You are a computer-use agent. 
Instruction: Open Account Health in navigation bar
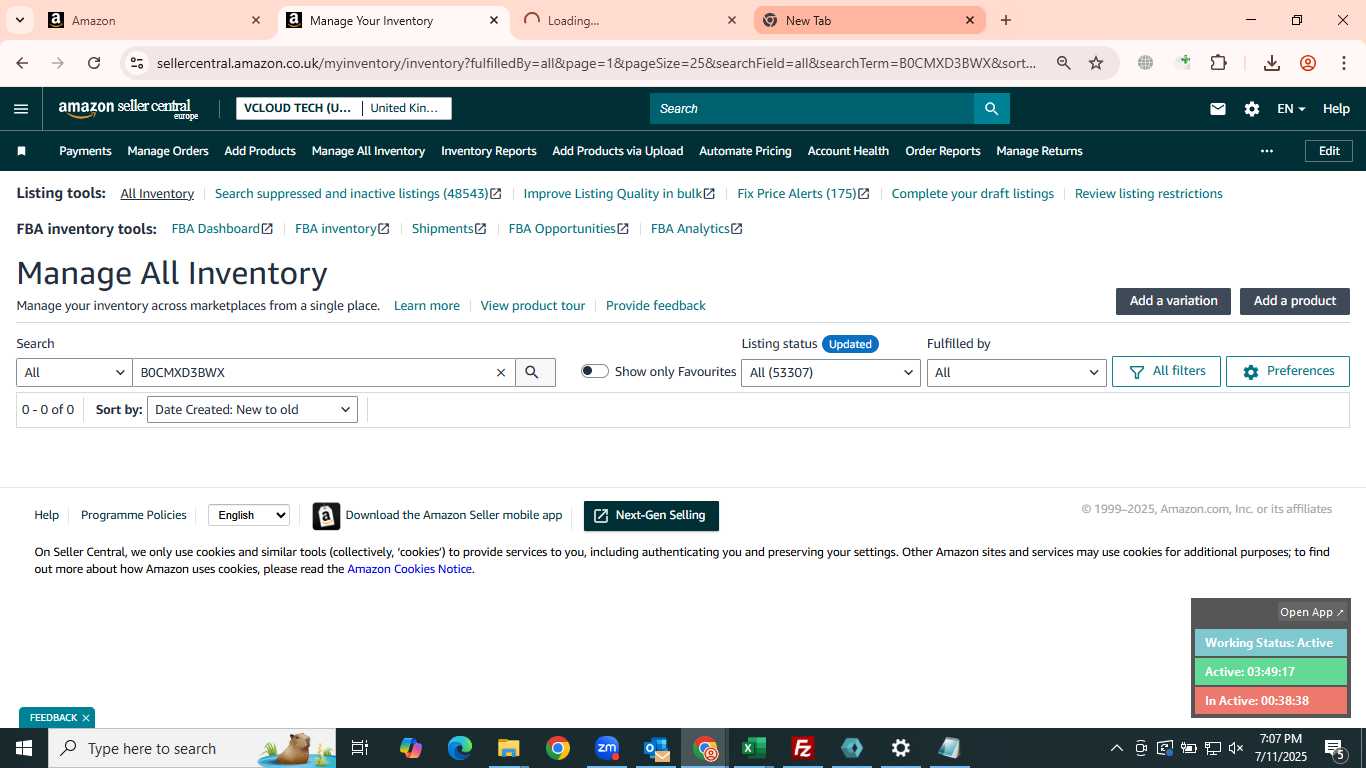(x=848, y=151)
